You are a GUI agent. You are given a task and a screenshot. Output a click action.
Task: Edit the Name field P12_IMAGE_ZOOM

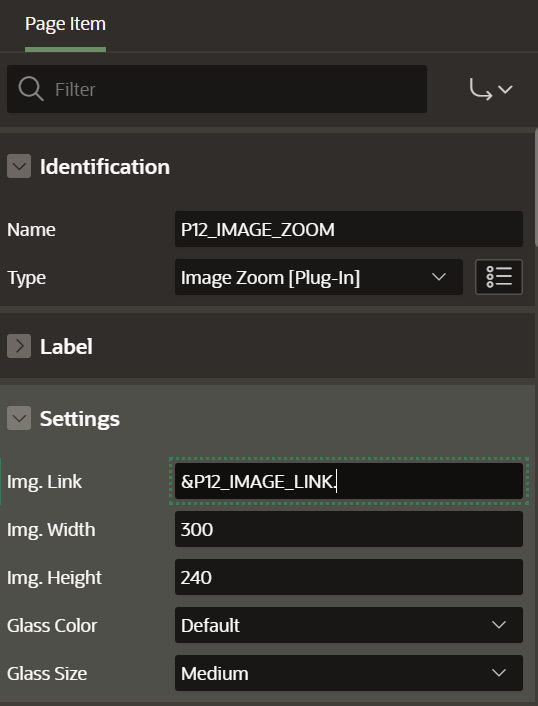click(x=348, y=229)
